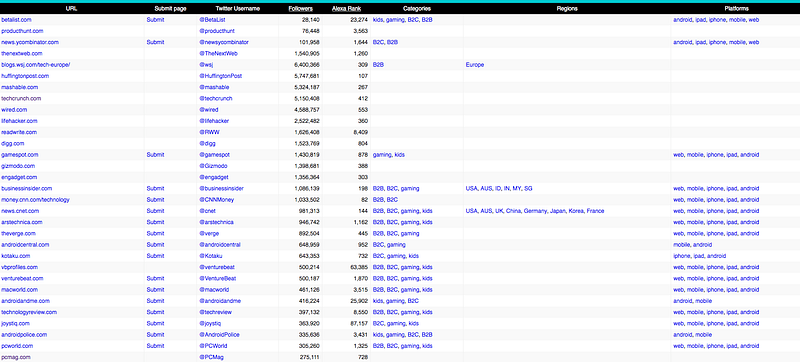Open techcrunch.com link
This screenshot has width=800, height=362.
pos(21,98)
